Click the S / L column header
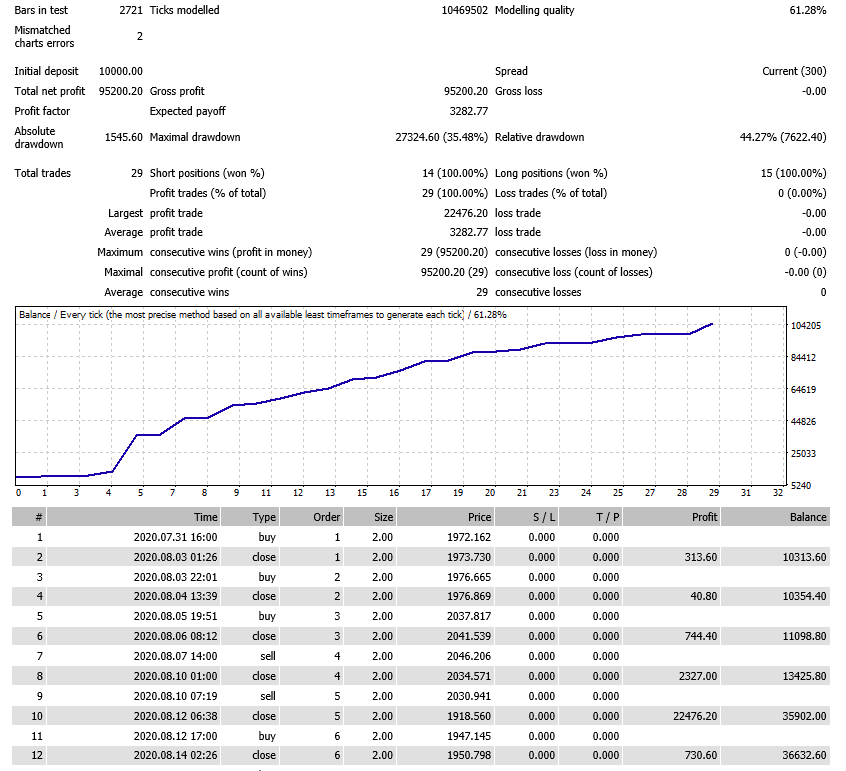This screenshot has height=771, width=846. pos(526,517)
